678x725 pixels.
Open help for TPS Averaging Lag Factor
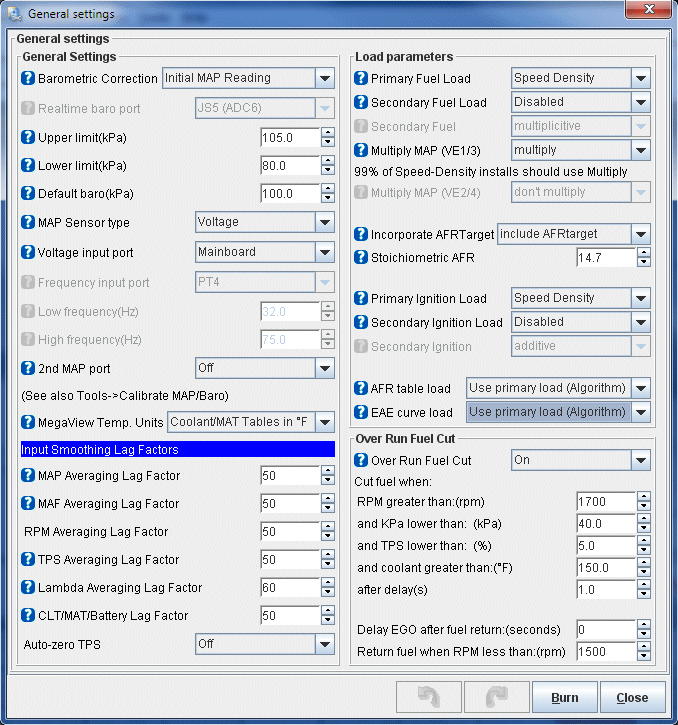[x=28, y=559]
